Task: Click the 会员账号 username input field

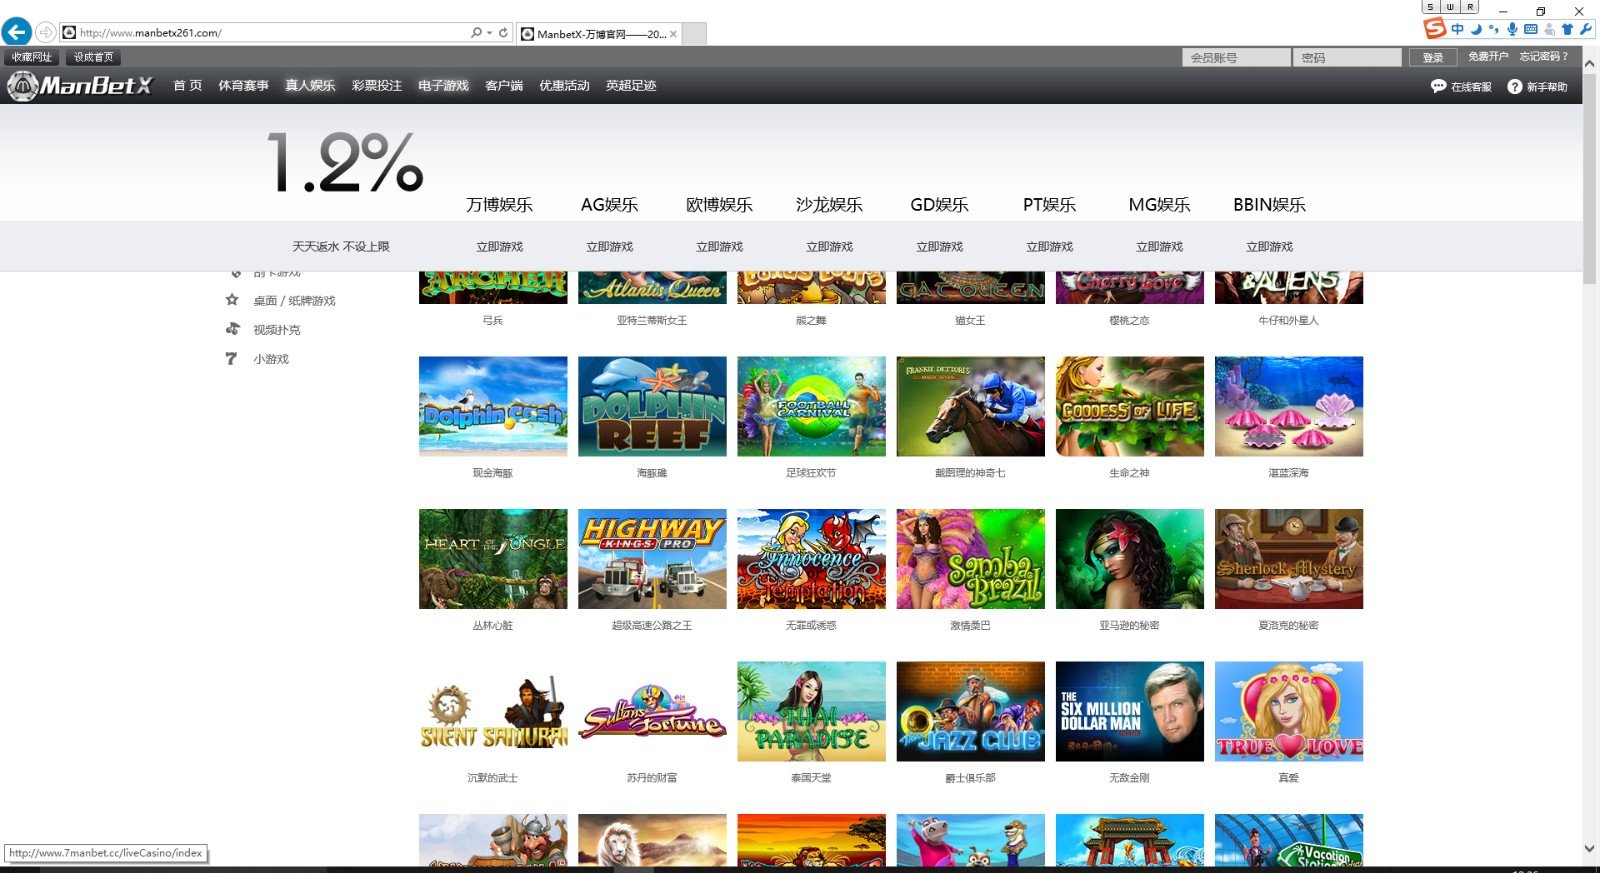Action: pyautogui.click(x=1236, y=58)
